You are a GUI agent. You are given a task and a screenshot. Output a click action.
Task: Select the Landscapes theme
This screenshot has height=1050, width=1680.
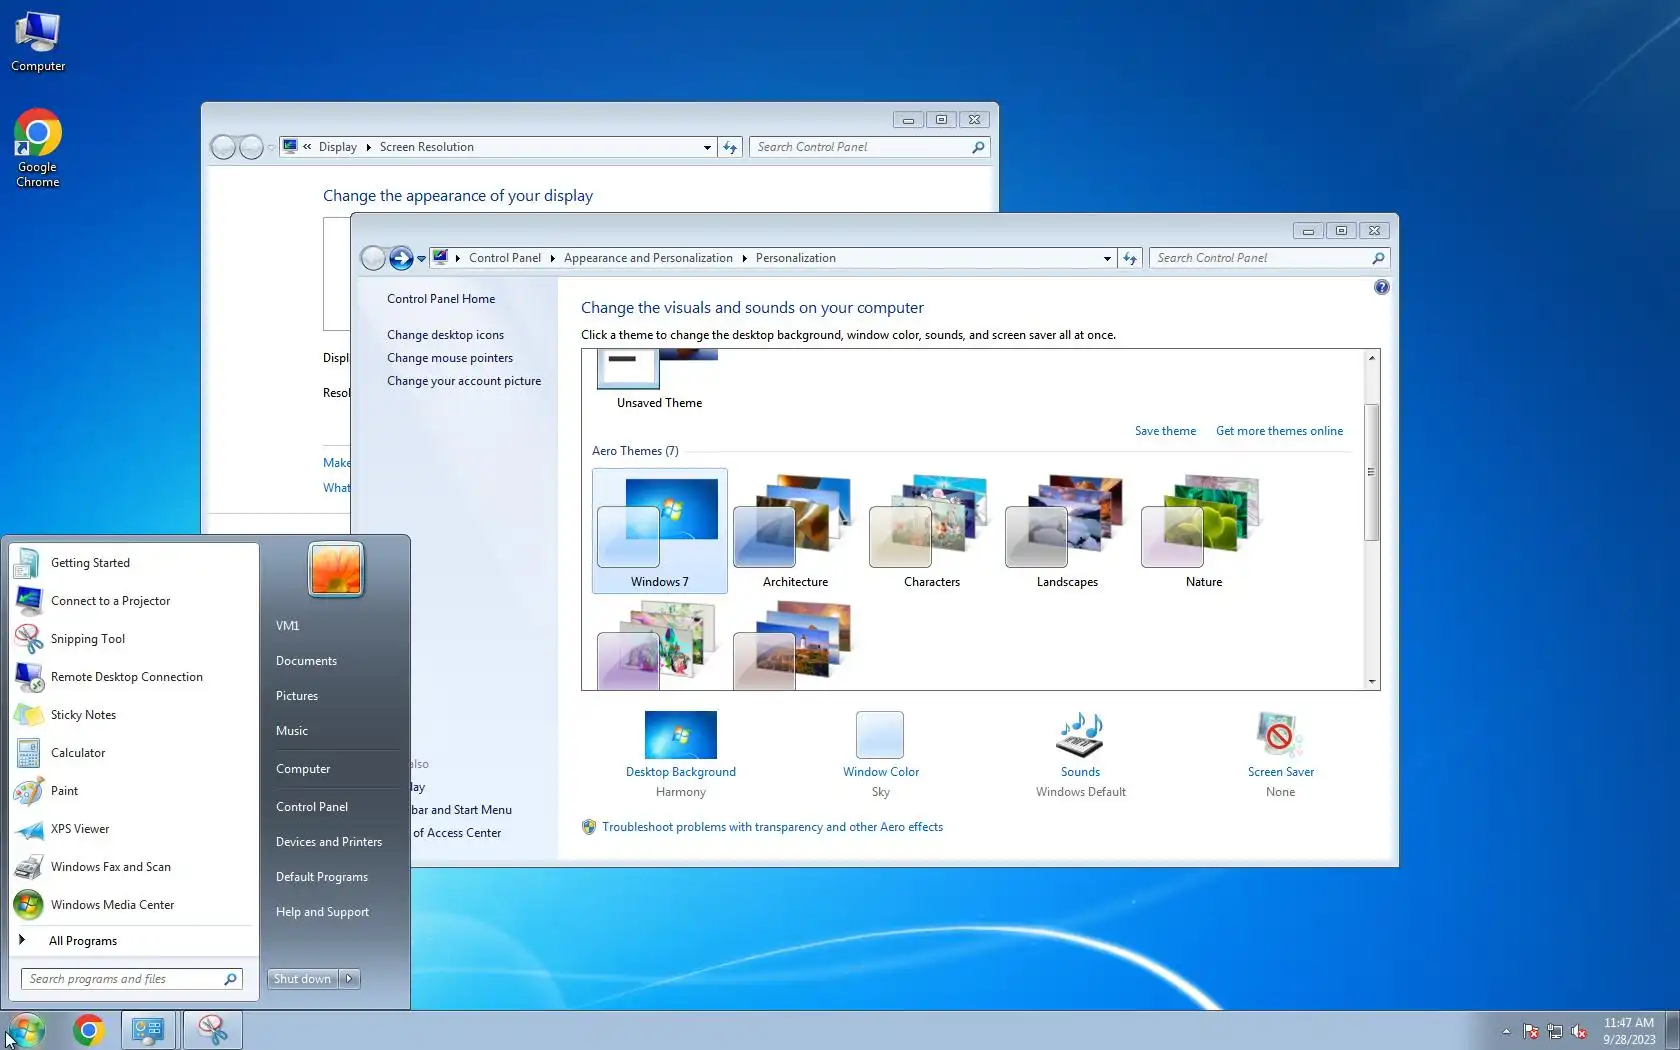(x=1067, y=532)
